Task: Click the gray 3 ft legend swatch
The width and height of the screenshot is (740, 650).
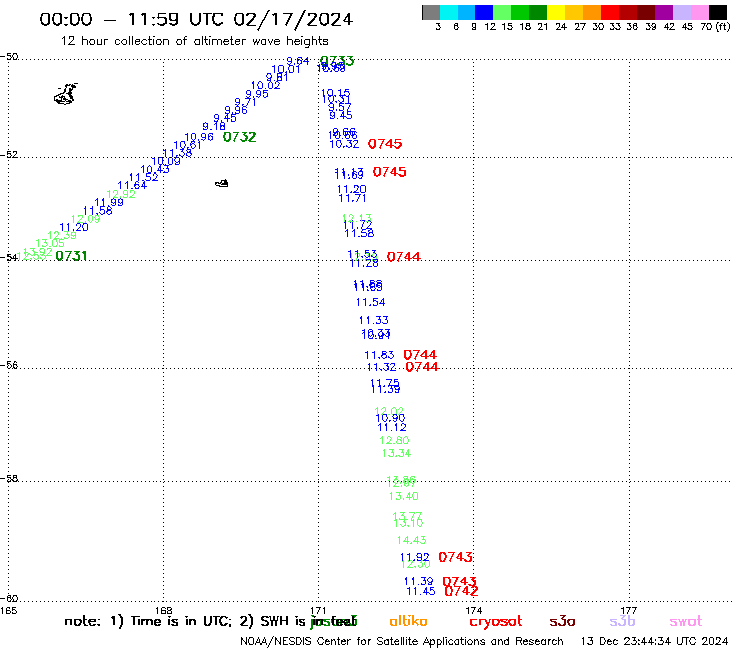Action: click(431, 12)
